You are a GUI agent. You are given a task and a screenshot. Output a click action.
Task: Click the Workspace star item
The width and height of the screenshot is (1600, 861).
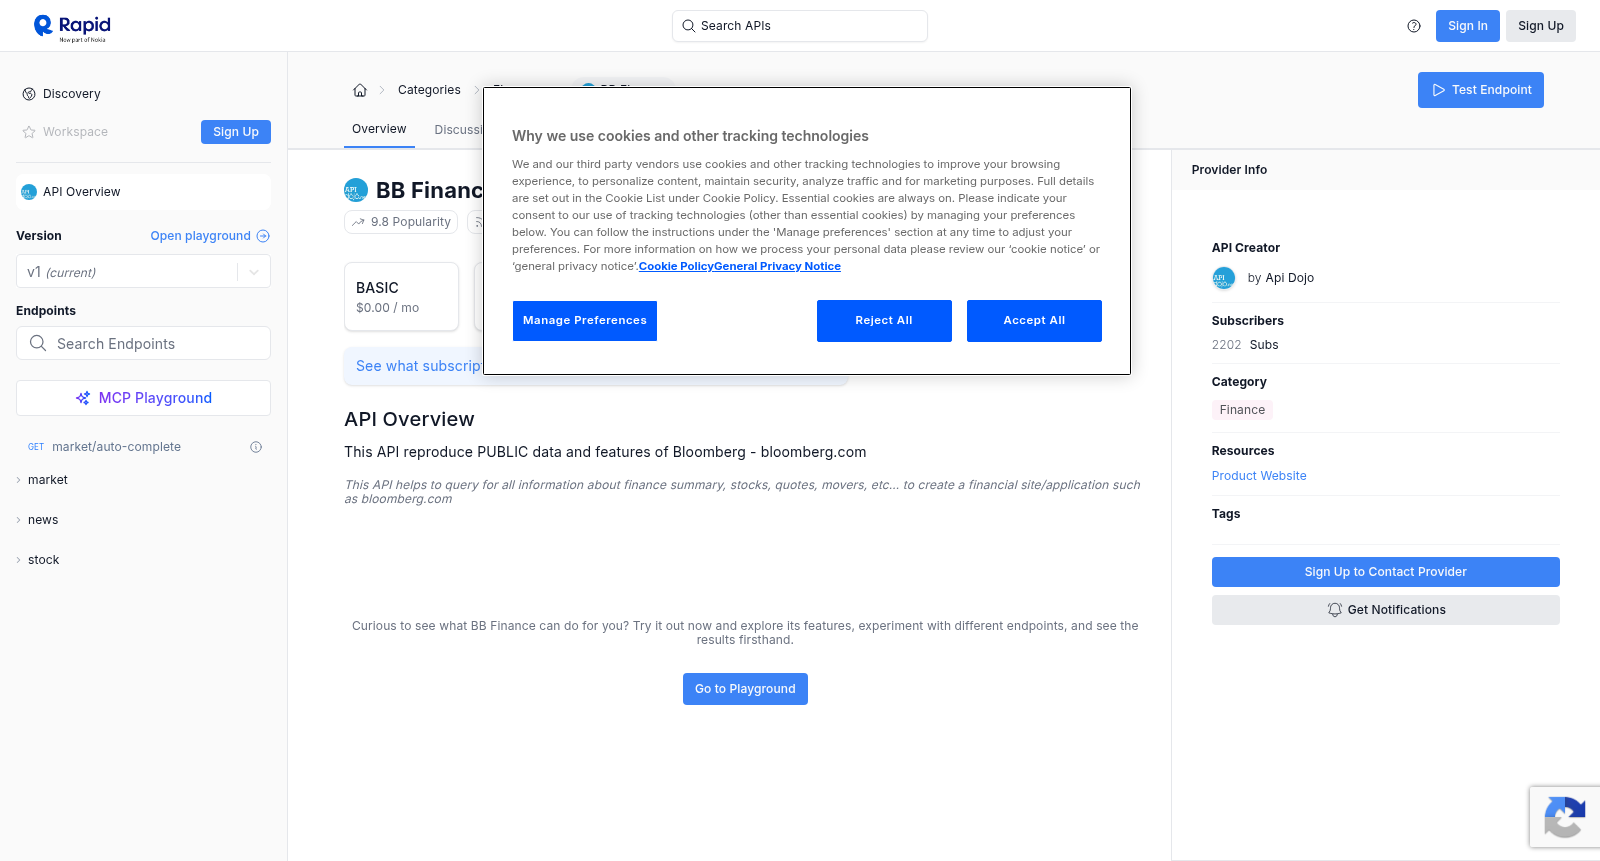(x=65, y=132)
